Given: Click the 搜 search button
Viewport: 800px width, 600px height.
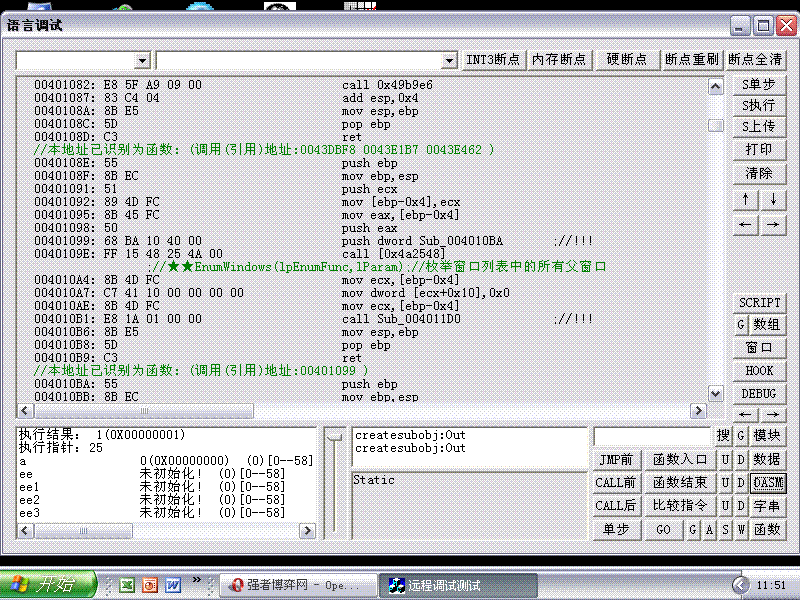Looking at the screenshot, I should (723, 436).
